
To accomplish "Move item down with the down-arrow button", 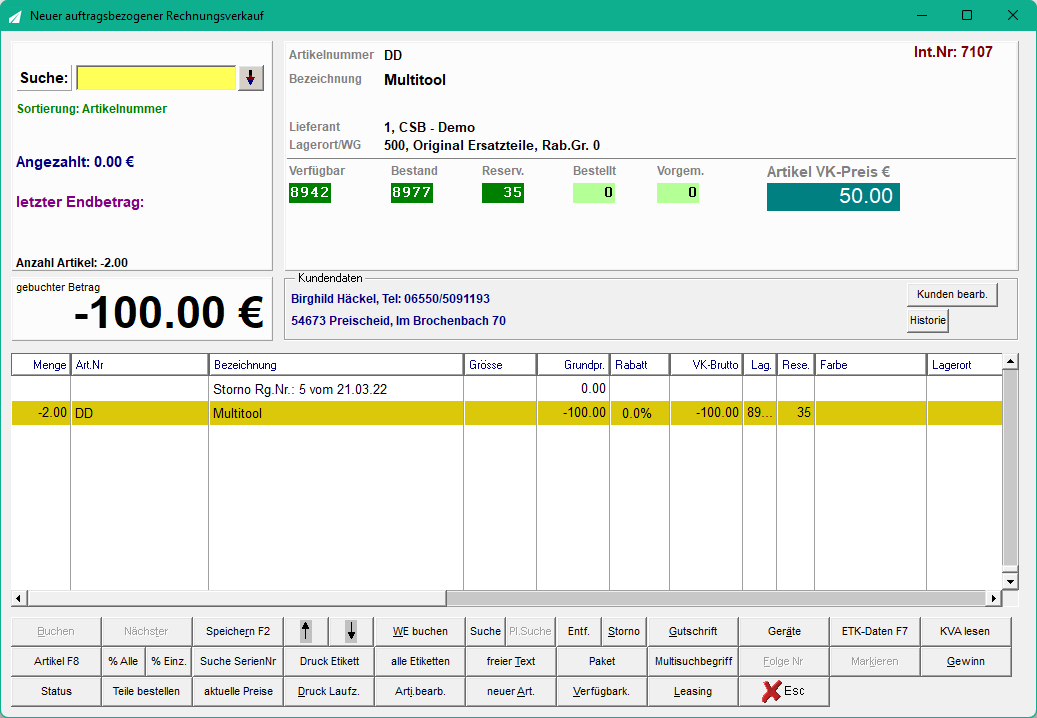I will [351, 631].
